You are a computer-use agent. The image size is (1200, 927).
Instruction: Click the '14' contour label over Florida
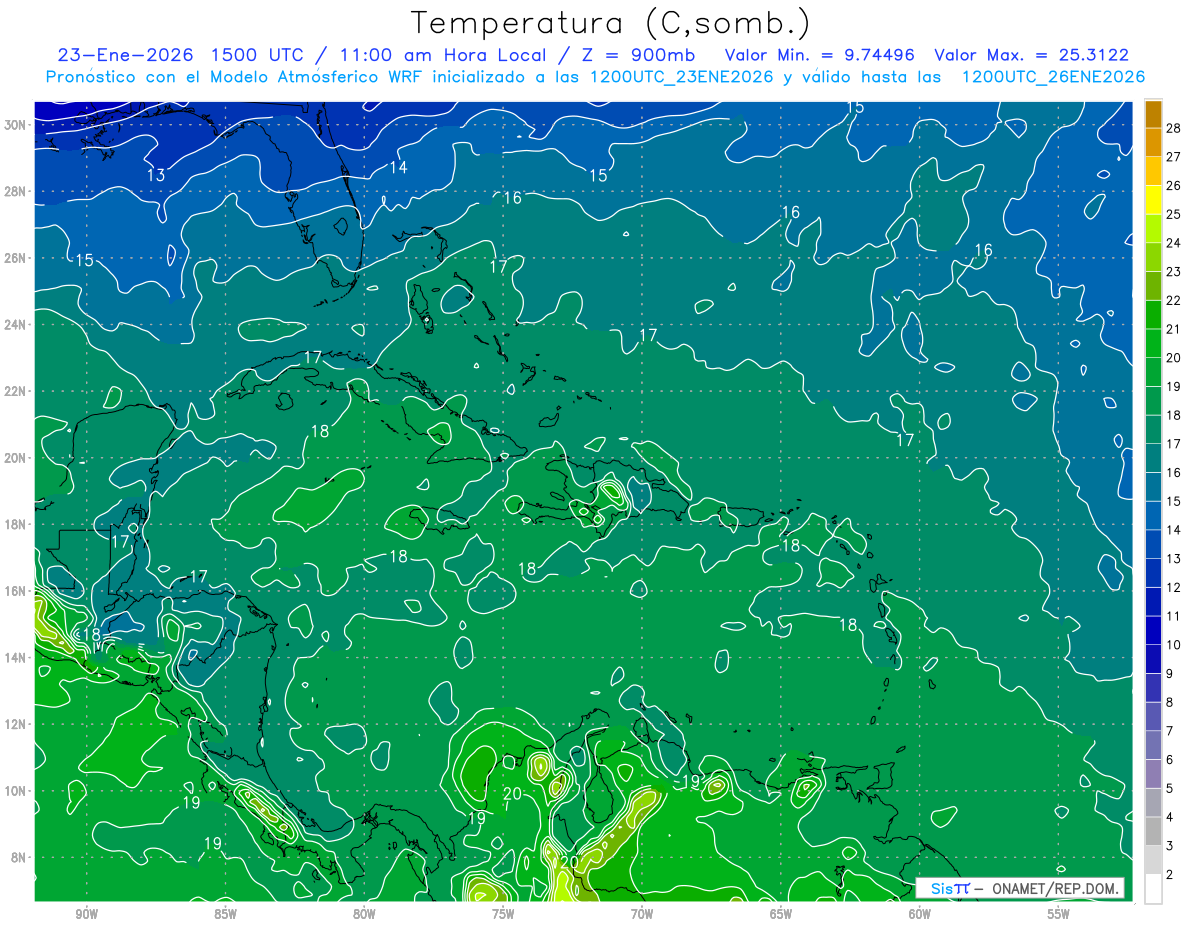pyautogui.click(x=398, y=167)
